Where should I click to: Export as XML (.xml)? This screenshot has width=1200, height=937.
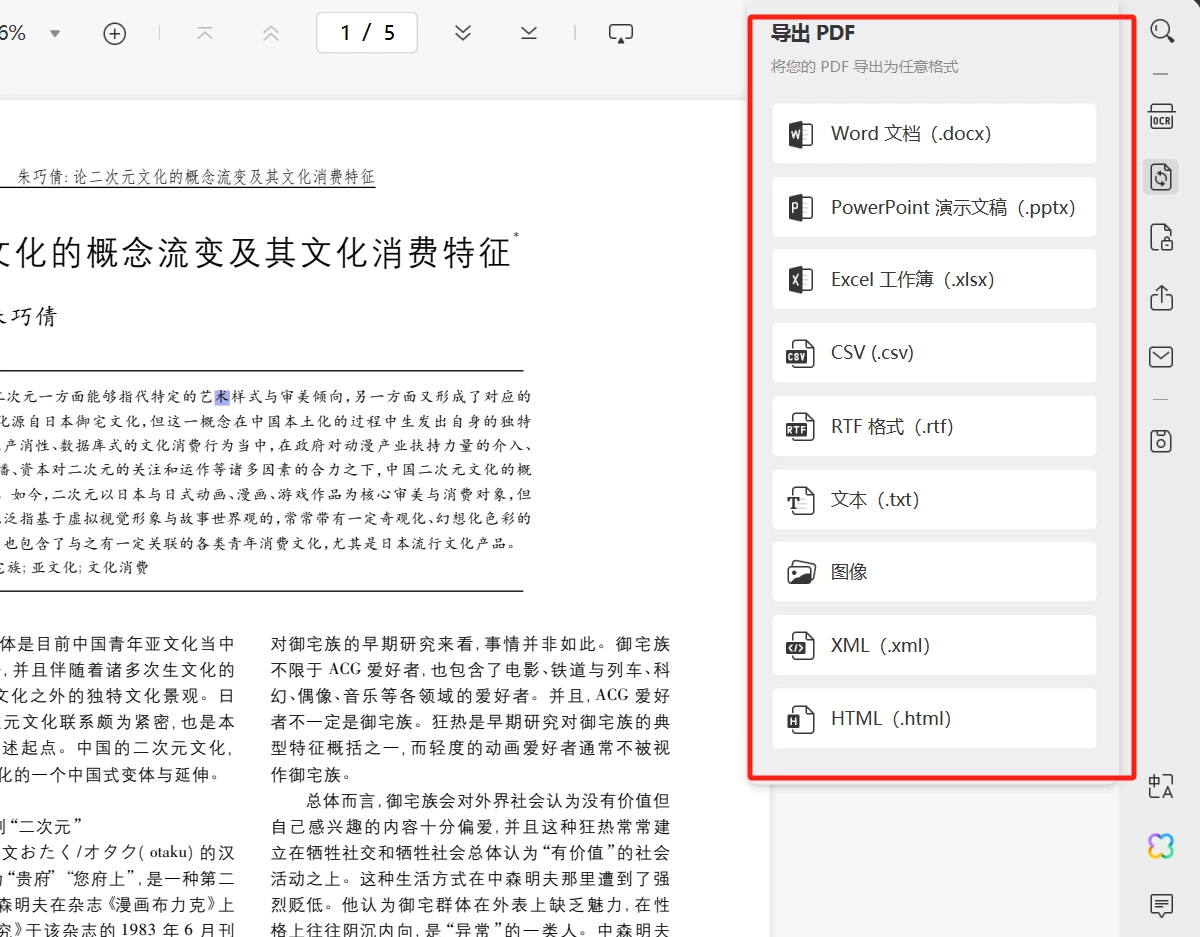(934, 645)
